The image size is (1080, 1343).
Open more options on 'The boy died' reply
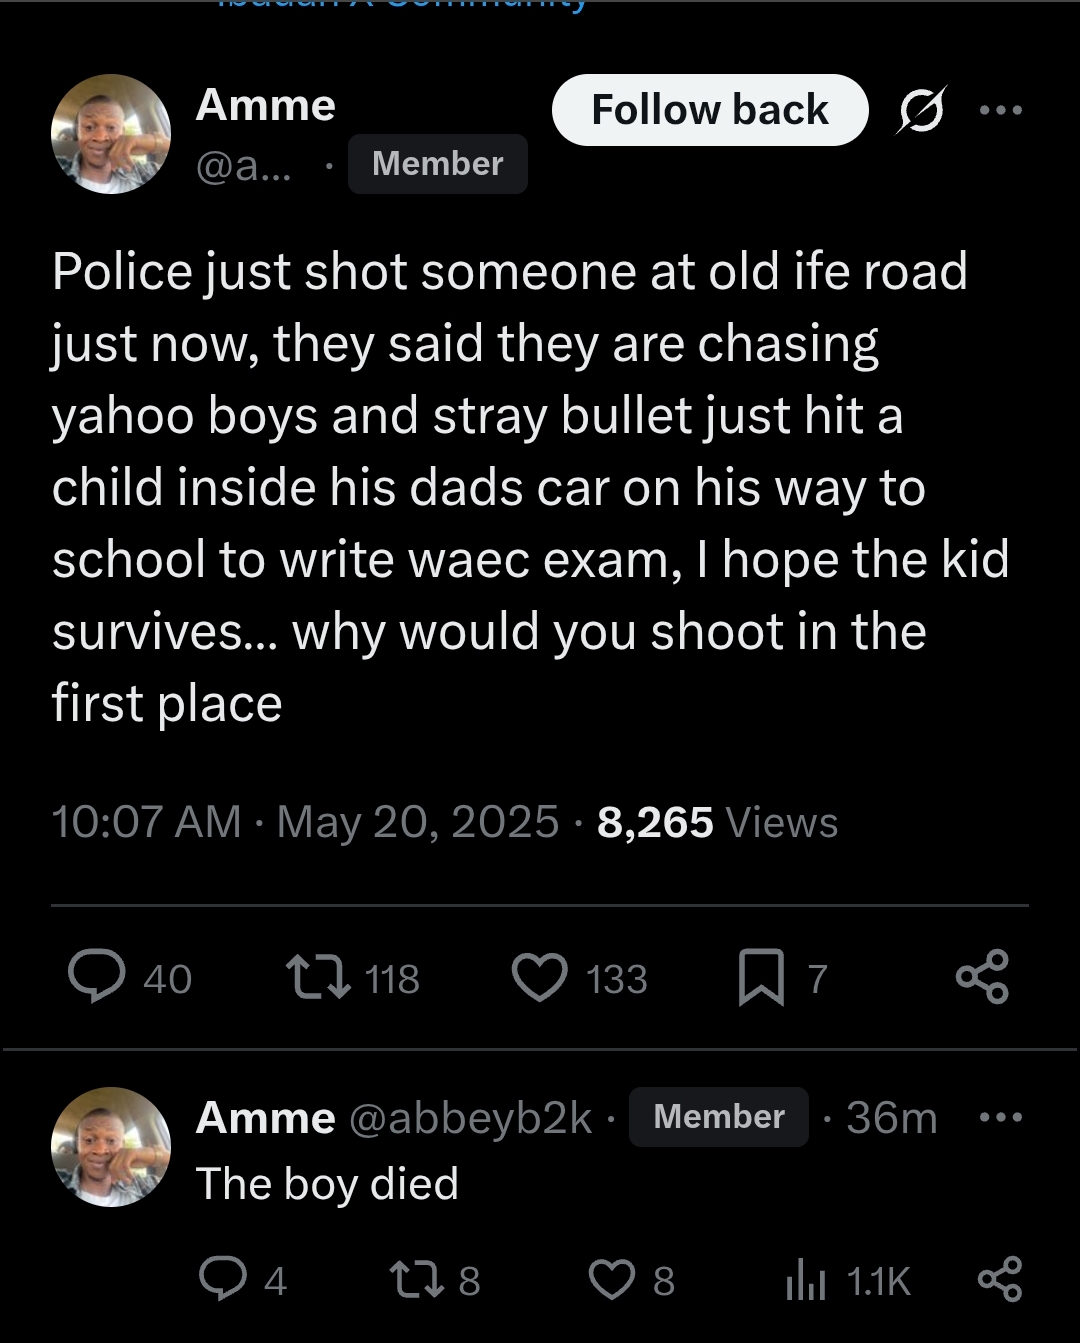tap(1001, 1117)
